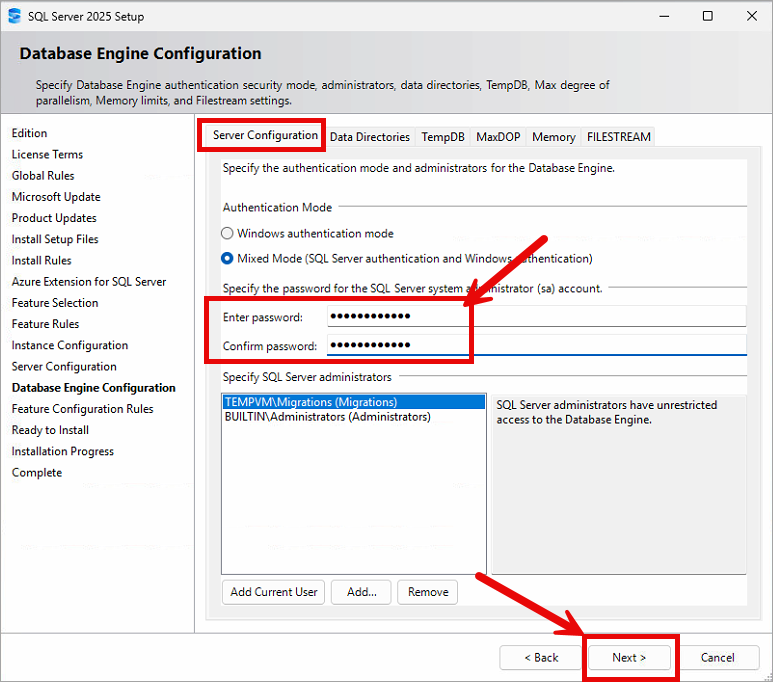Click the SQL Server Setup title bar icon
773x682 pixels.
(x=14, y=16)
